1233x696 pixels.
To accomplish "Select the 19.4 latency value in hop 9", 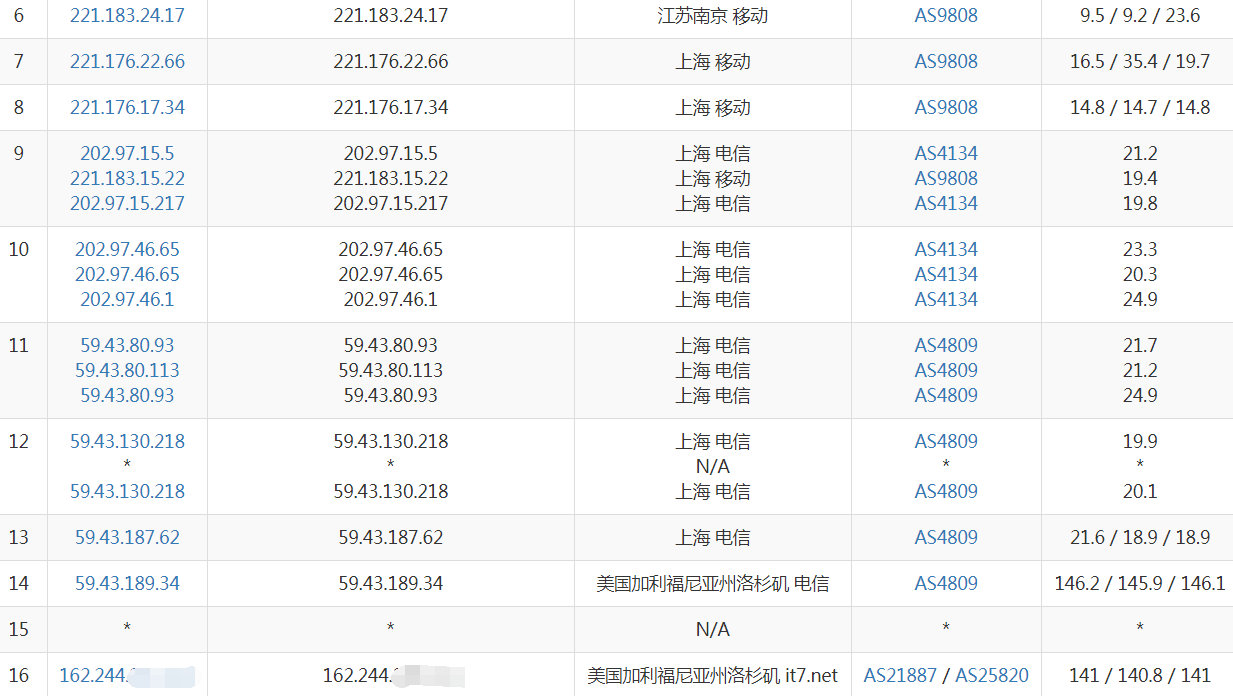I will pos(1140,178).
